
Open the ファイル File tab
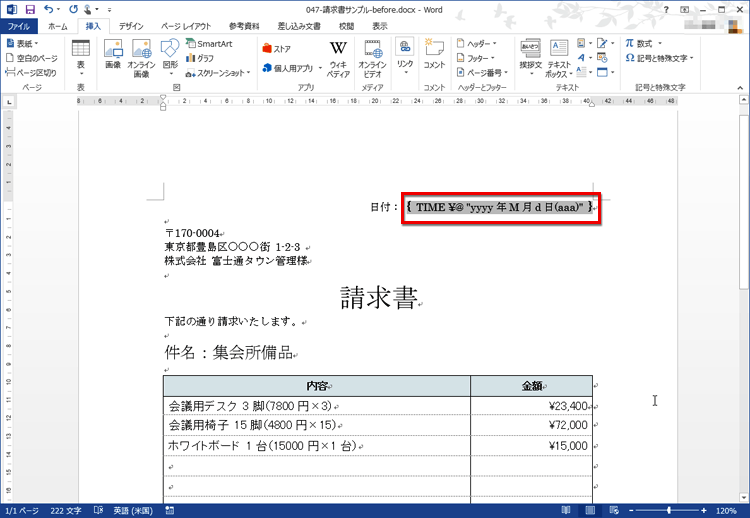[x=19, y=26]
